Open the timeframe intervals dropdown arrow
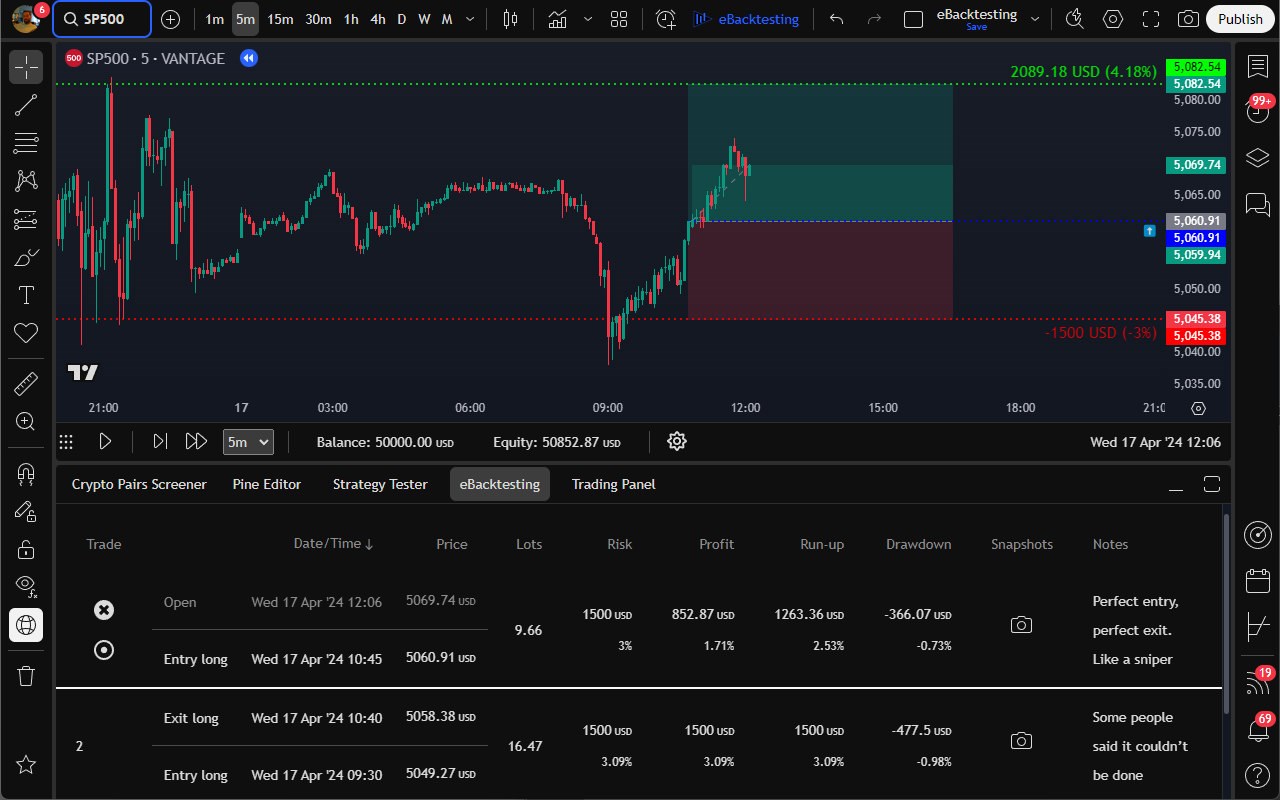 coord(471,19)
